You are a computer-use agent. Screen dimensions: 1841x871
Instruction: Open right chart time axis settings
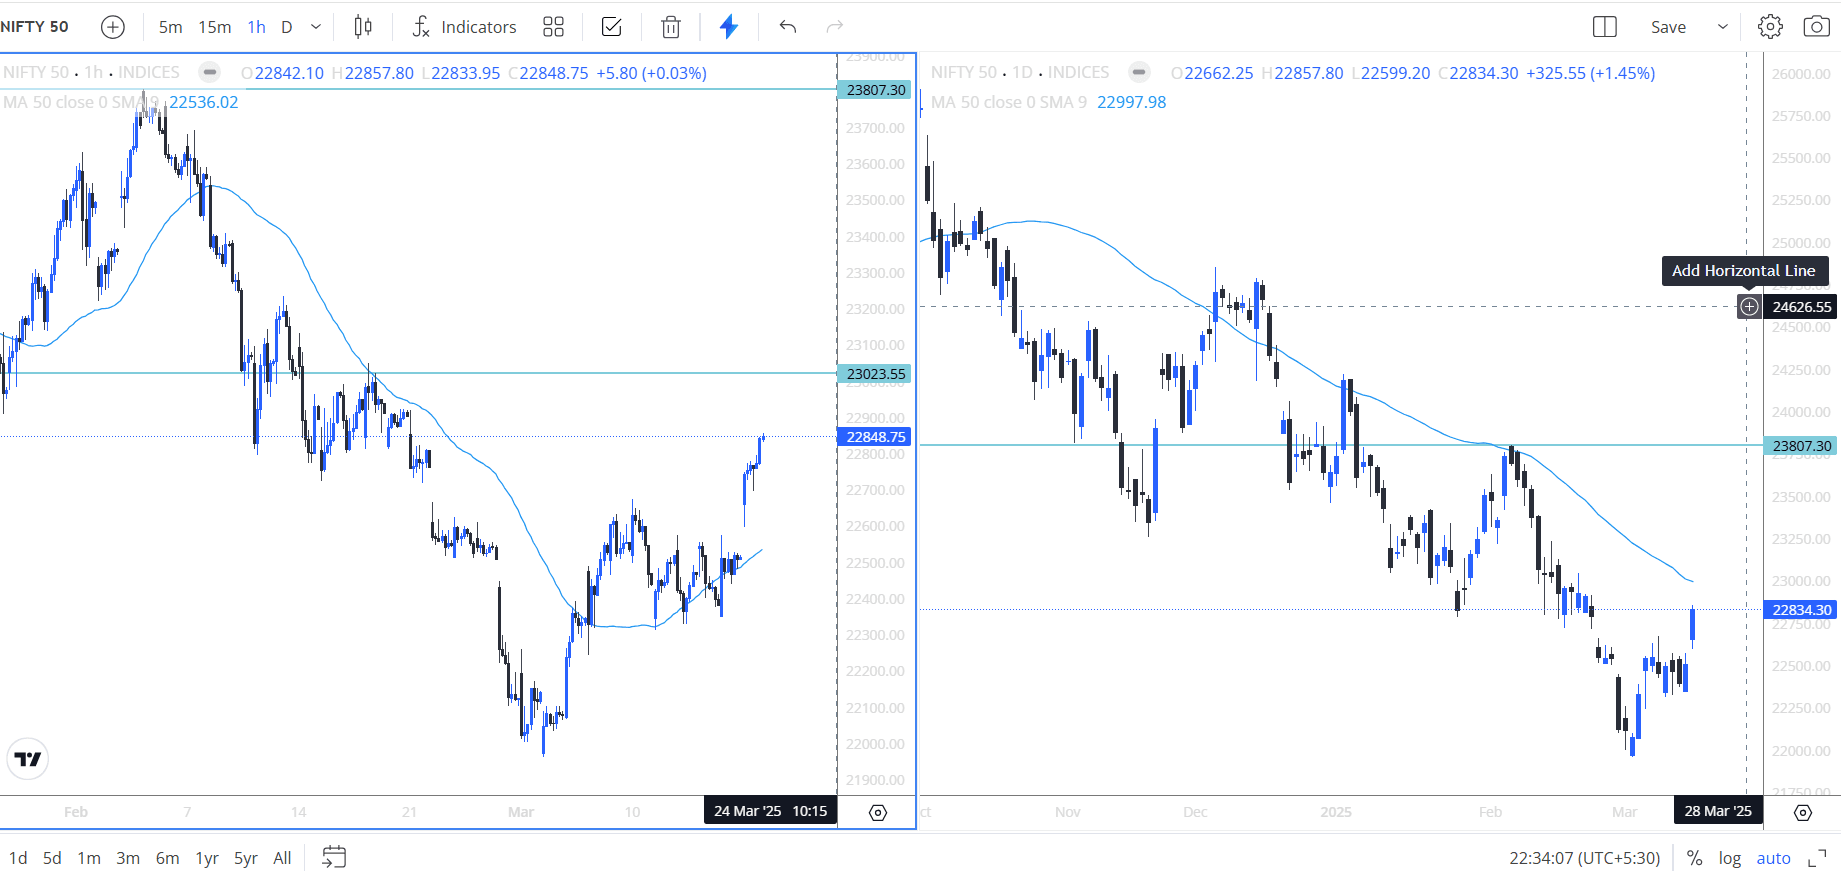click(1803, 813)
